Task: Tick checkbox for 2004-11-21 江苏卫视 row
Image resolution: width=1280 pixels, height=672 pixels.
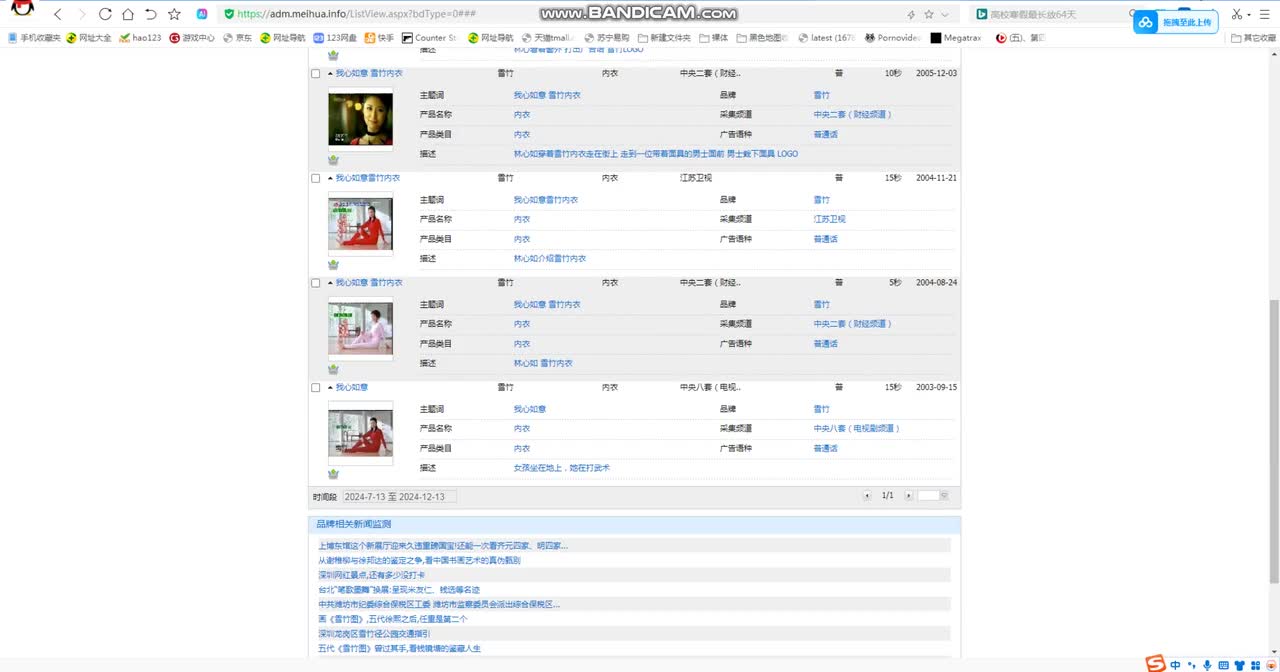Action: coord(316,178)
